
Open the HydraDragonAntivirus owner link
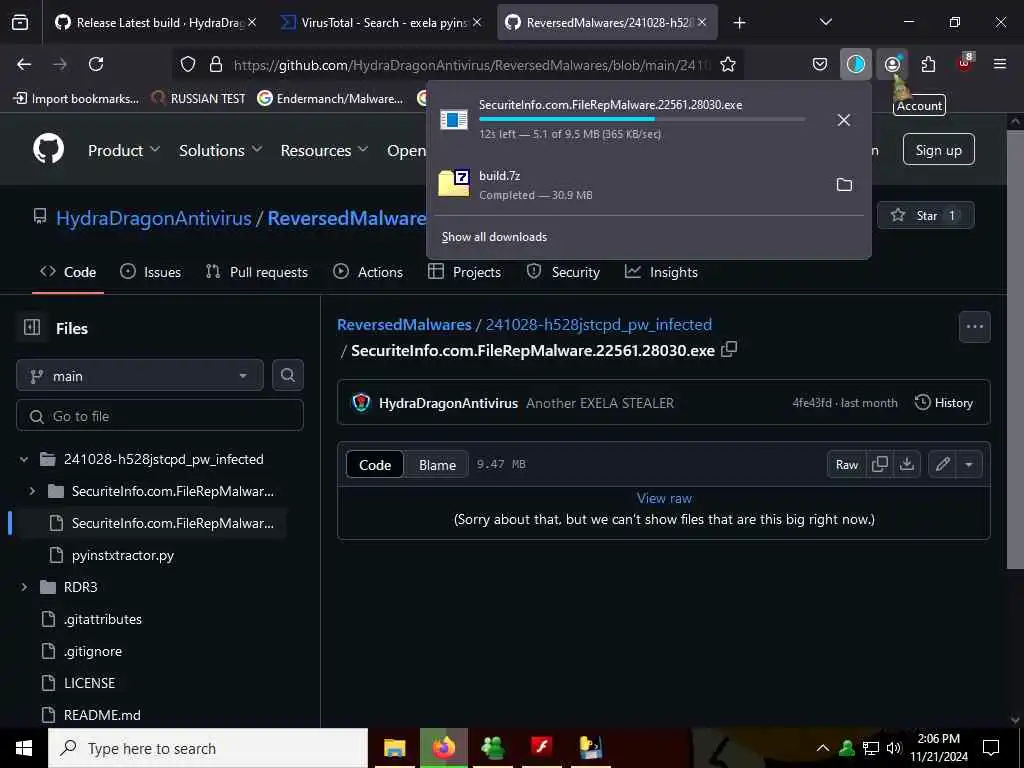click(x=153, y=218)
